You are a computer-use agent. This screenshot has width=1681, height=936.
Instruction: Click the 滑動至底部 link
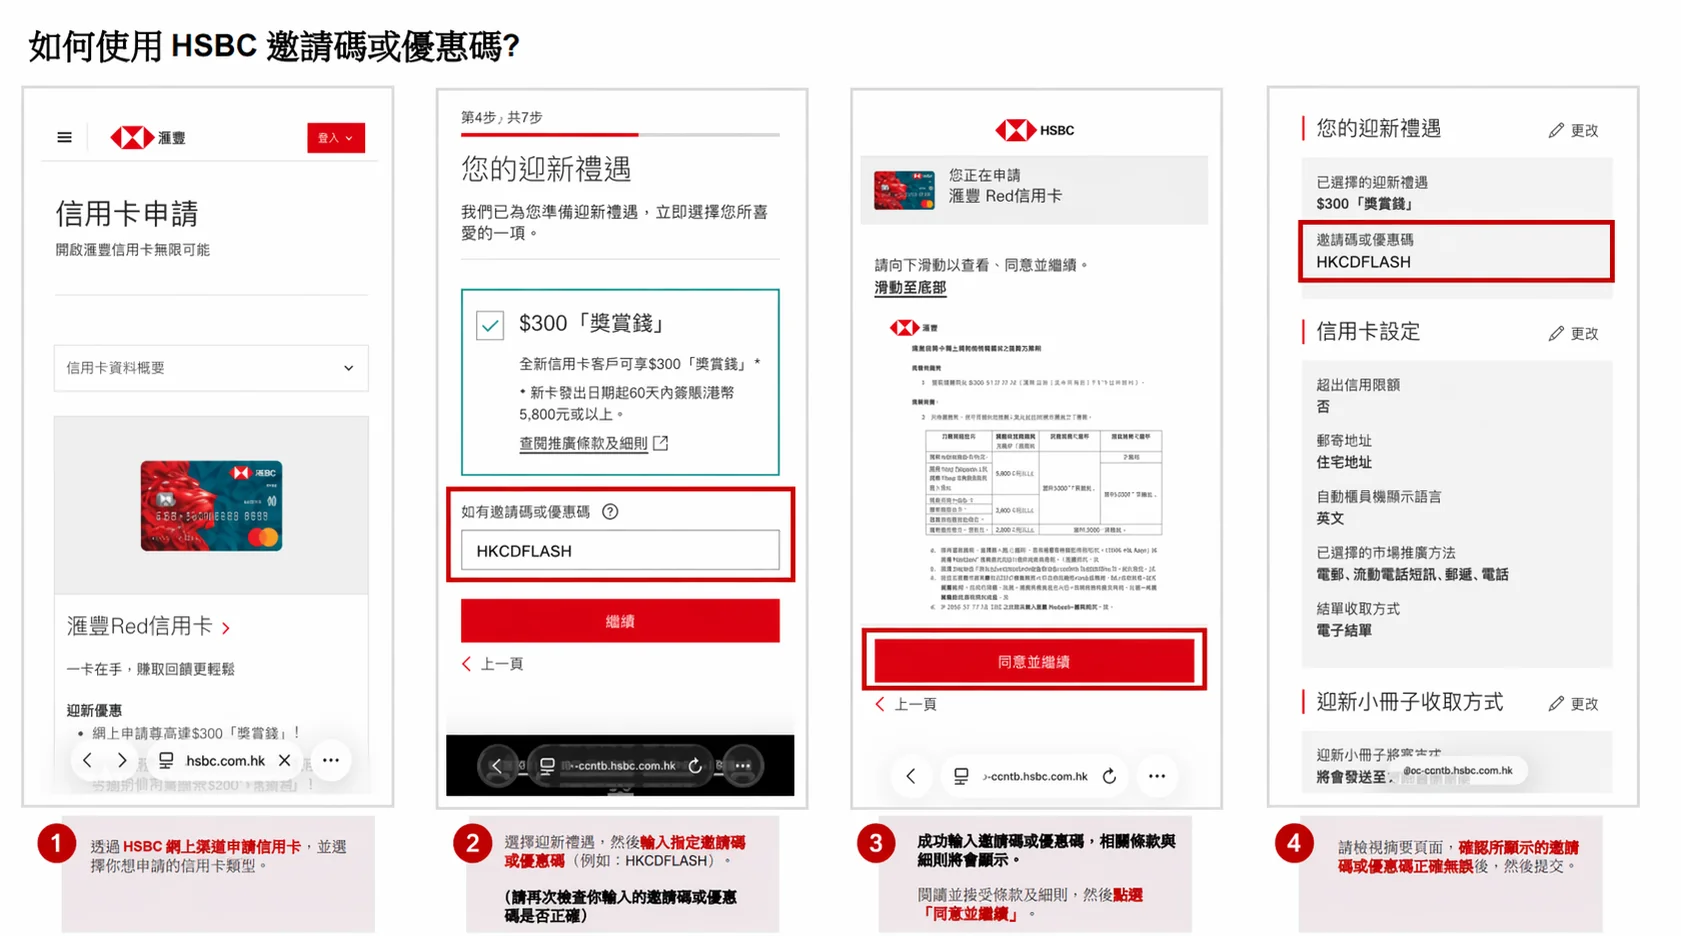point(910,288)
